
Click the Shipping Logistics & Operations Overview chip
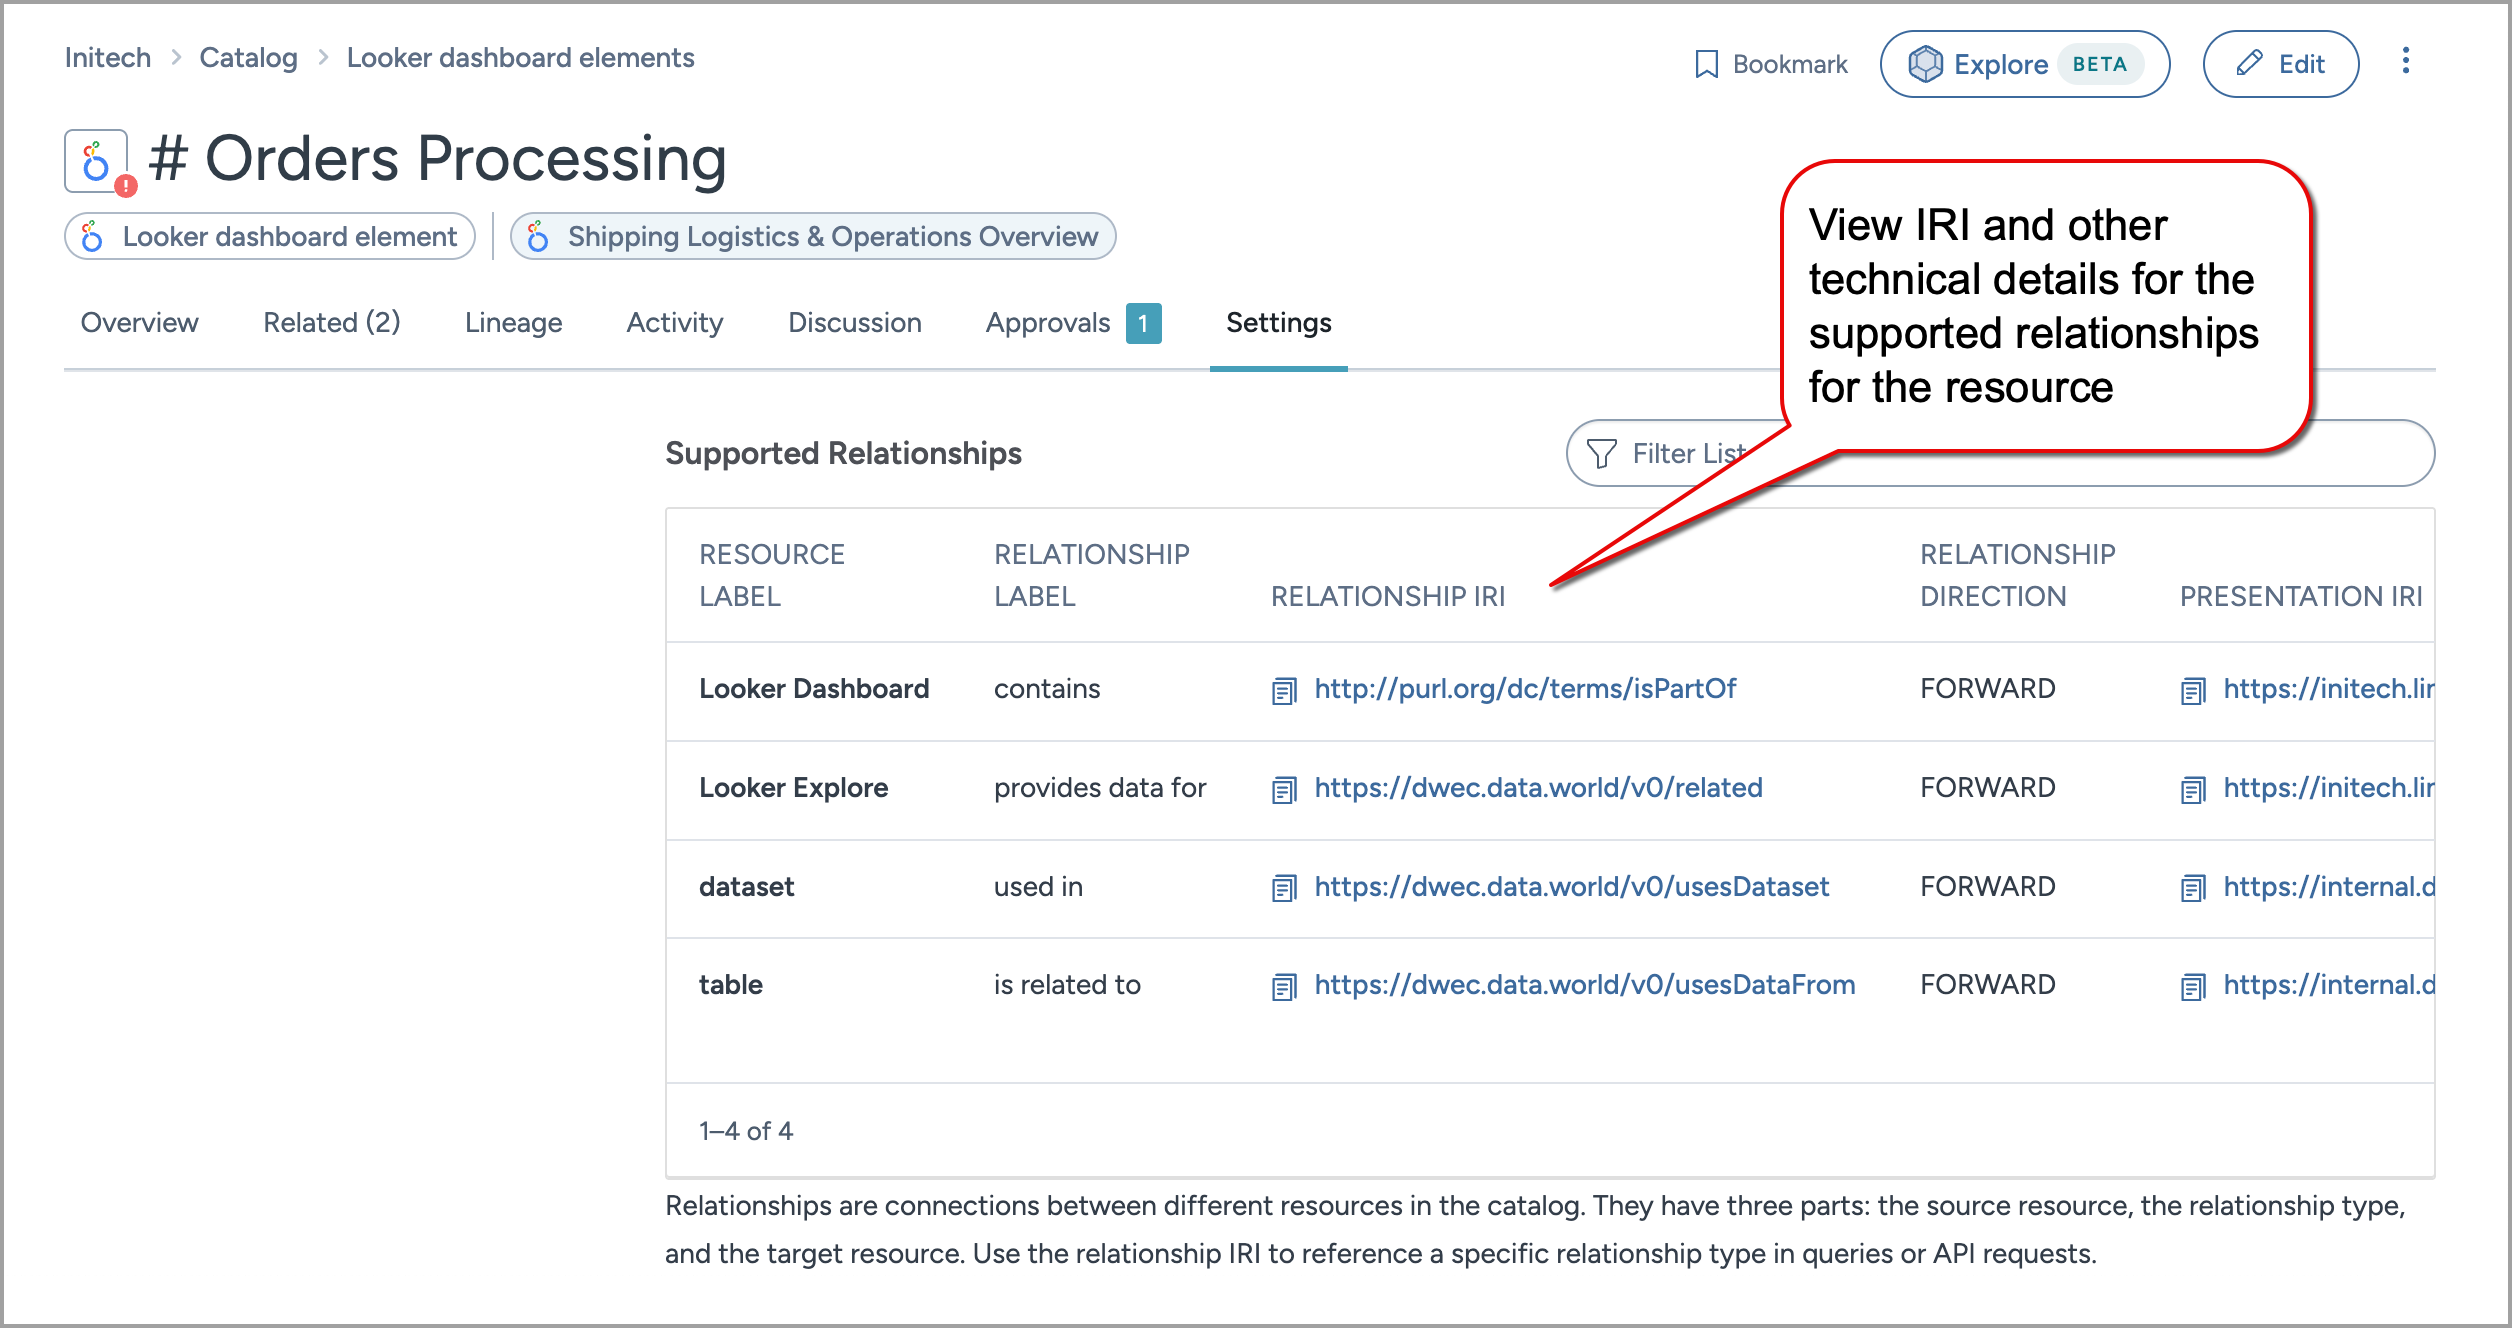812,237
